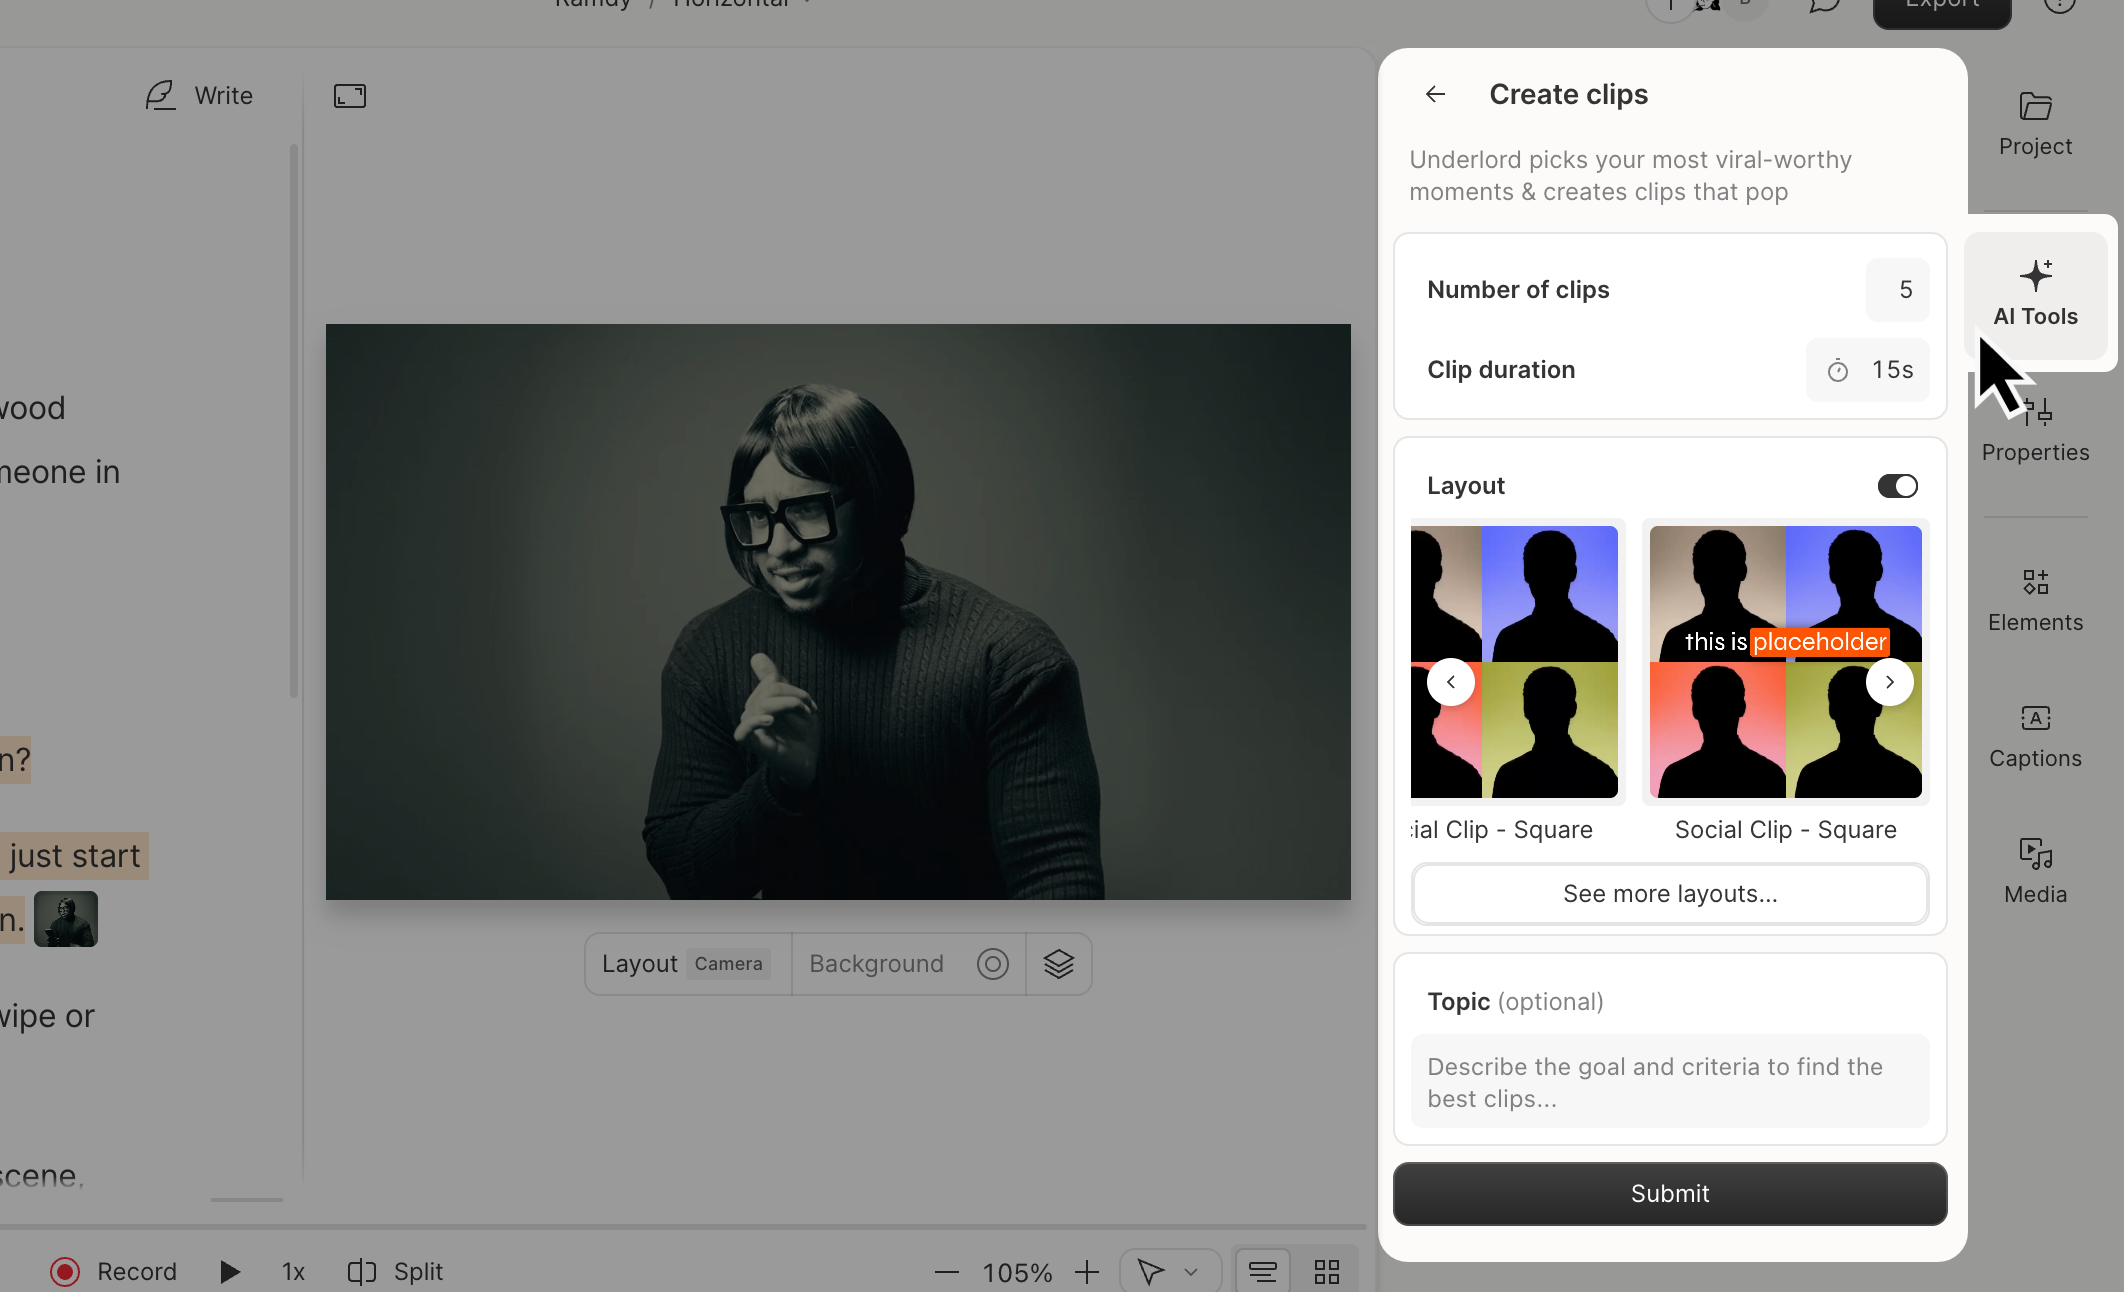This screenshot has height=1292, width=2124.
Task: Open the layers stack icon below video
Action: tap(1058, 964)
